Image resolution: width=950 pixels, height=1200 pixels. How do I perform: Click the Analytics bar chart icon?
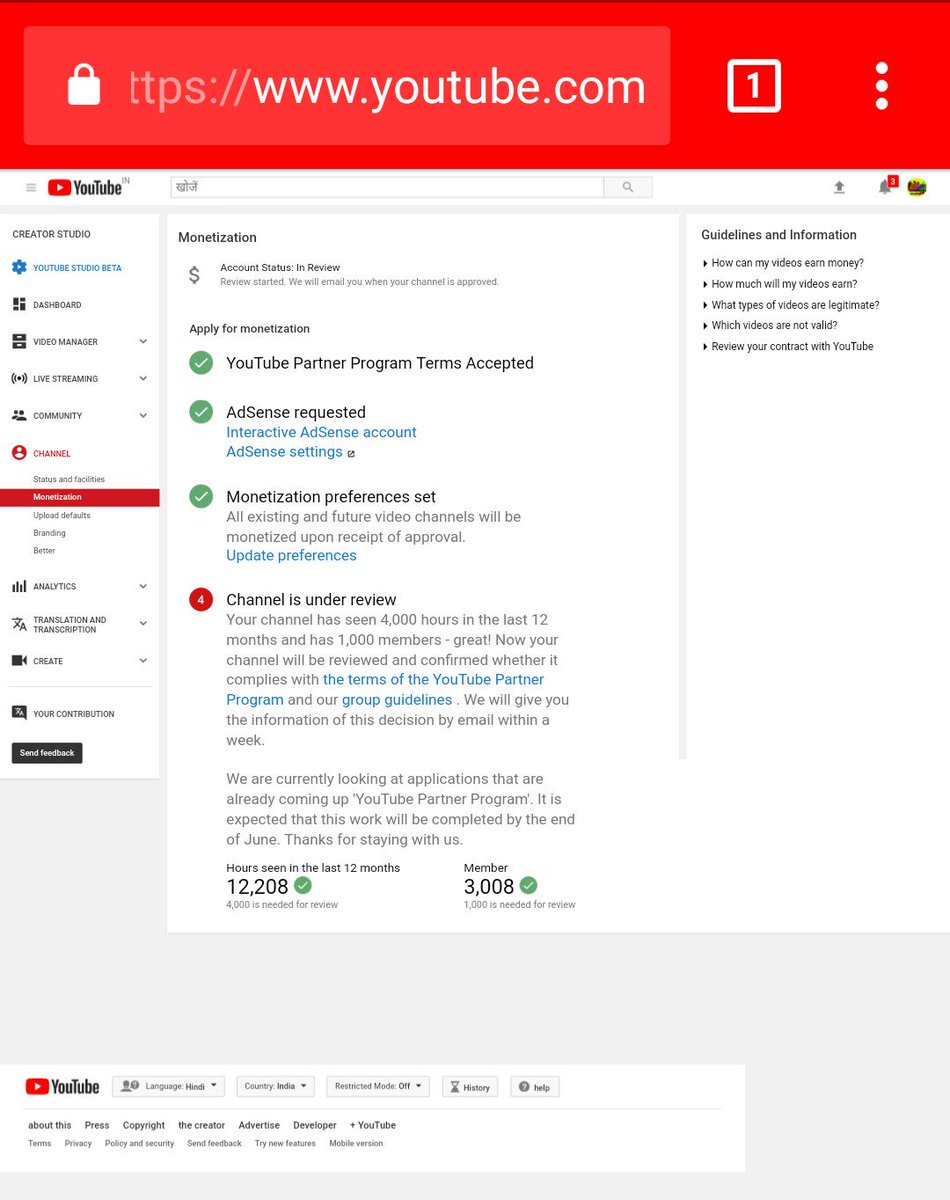[x=19, y=586]
